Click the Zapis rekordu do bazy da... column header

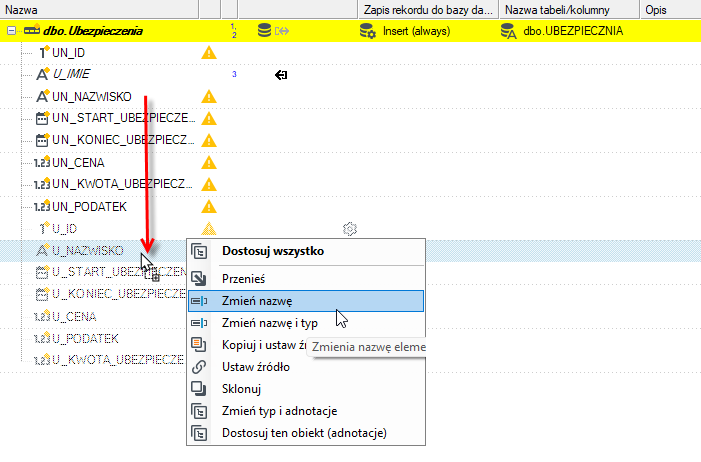[x=428, y=9]
